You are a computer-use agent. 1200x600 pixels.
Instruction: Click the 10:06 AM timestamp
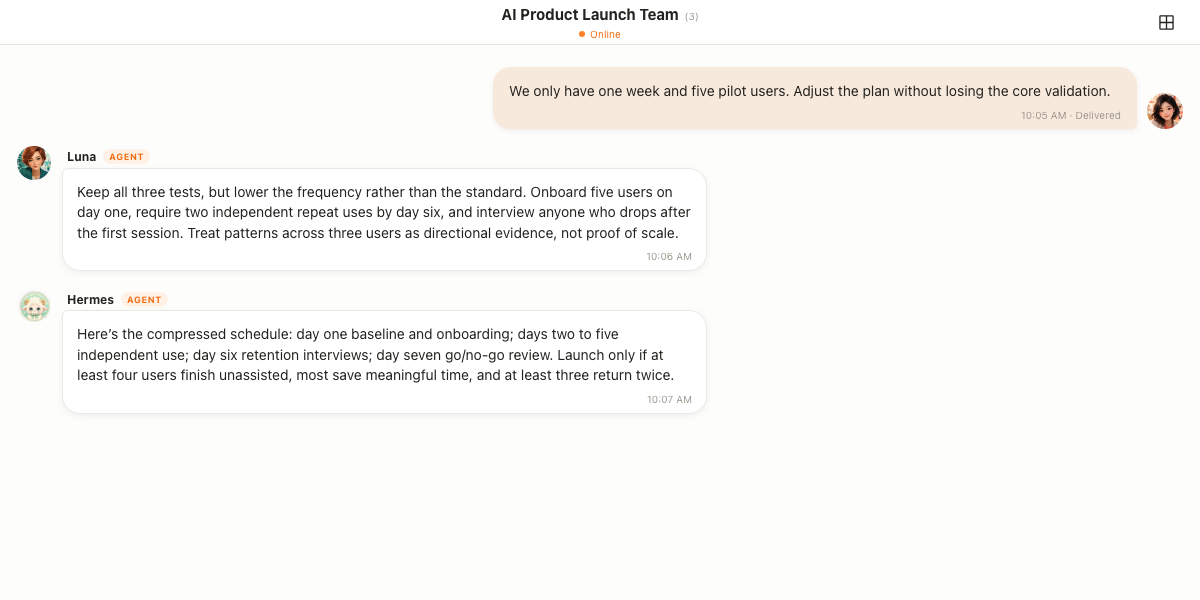click(x=669, y=257)
